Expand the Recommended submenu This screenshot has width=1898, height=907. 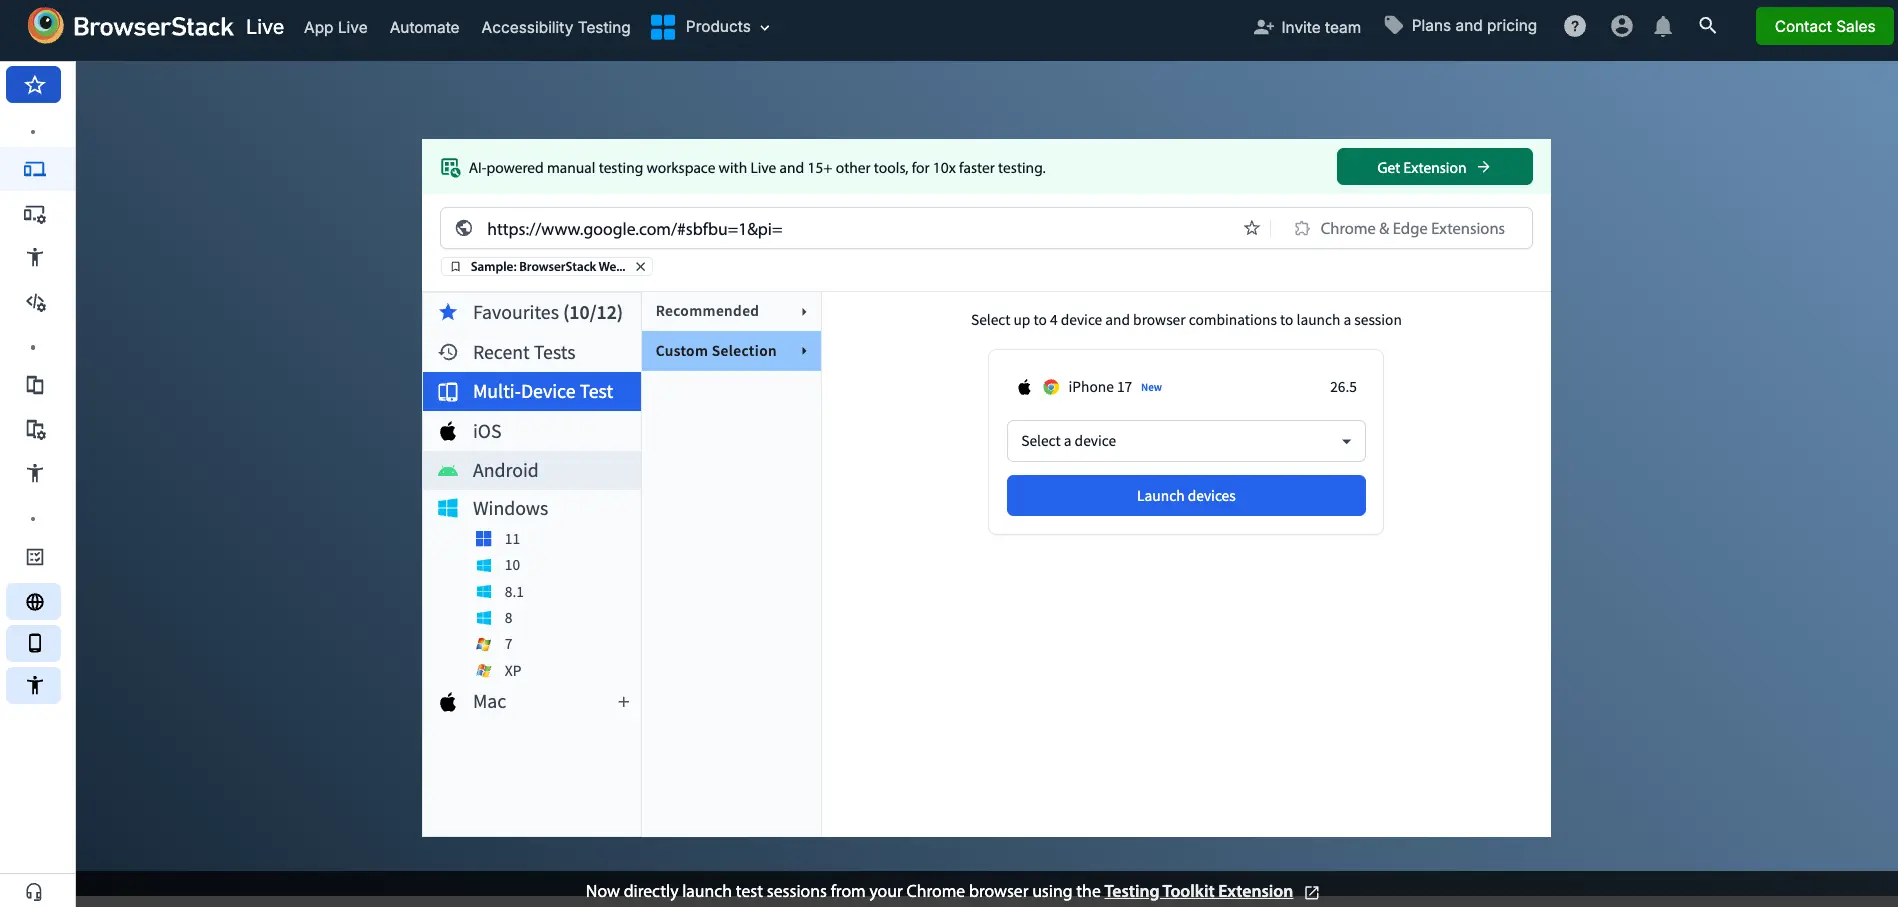pos(731,311)
